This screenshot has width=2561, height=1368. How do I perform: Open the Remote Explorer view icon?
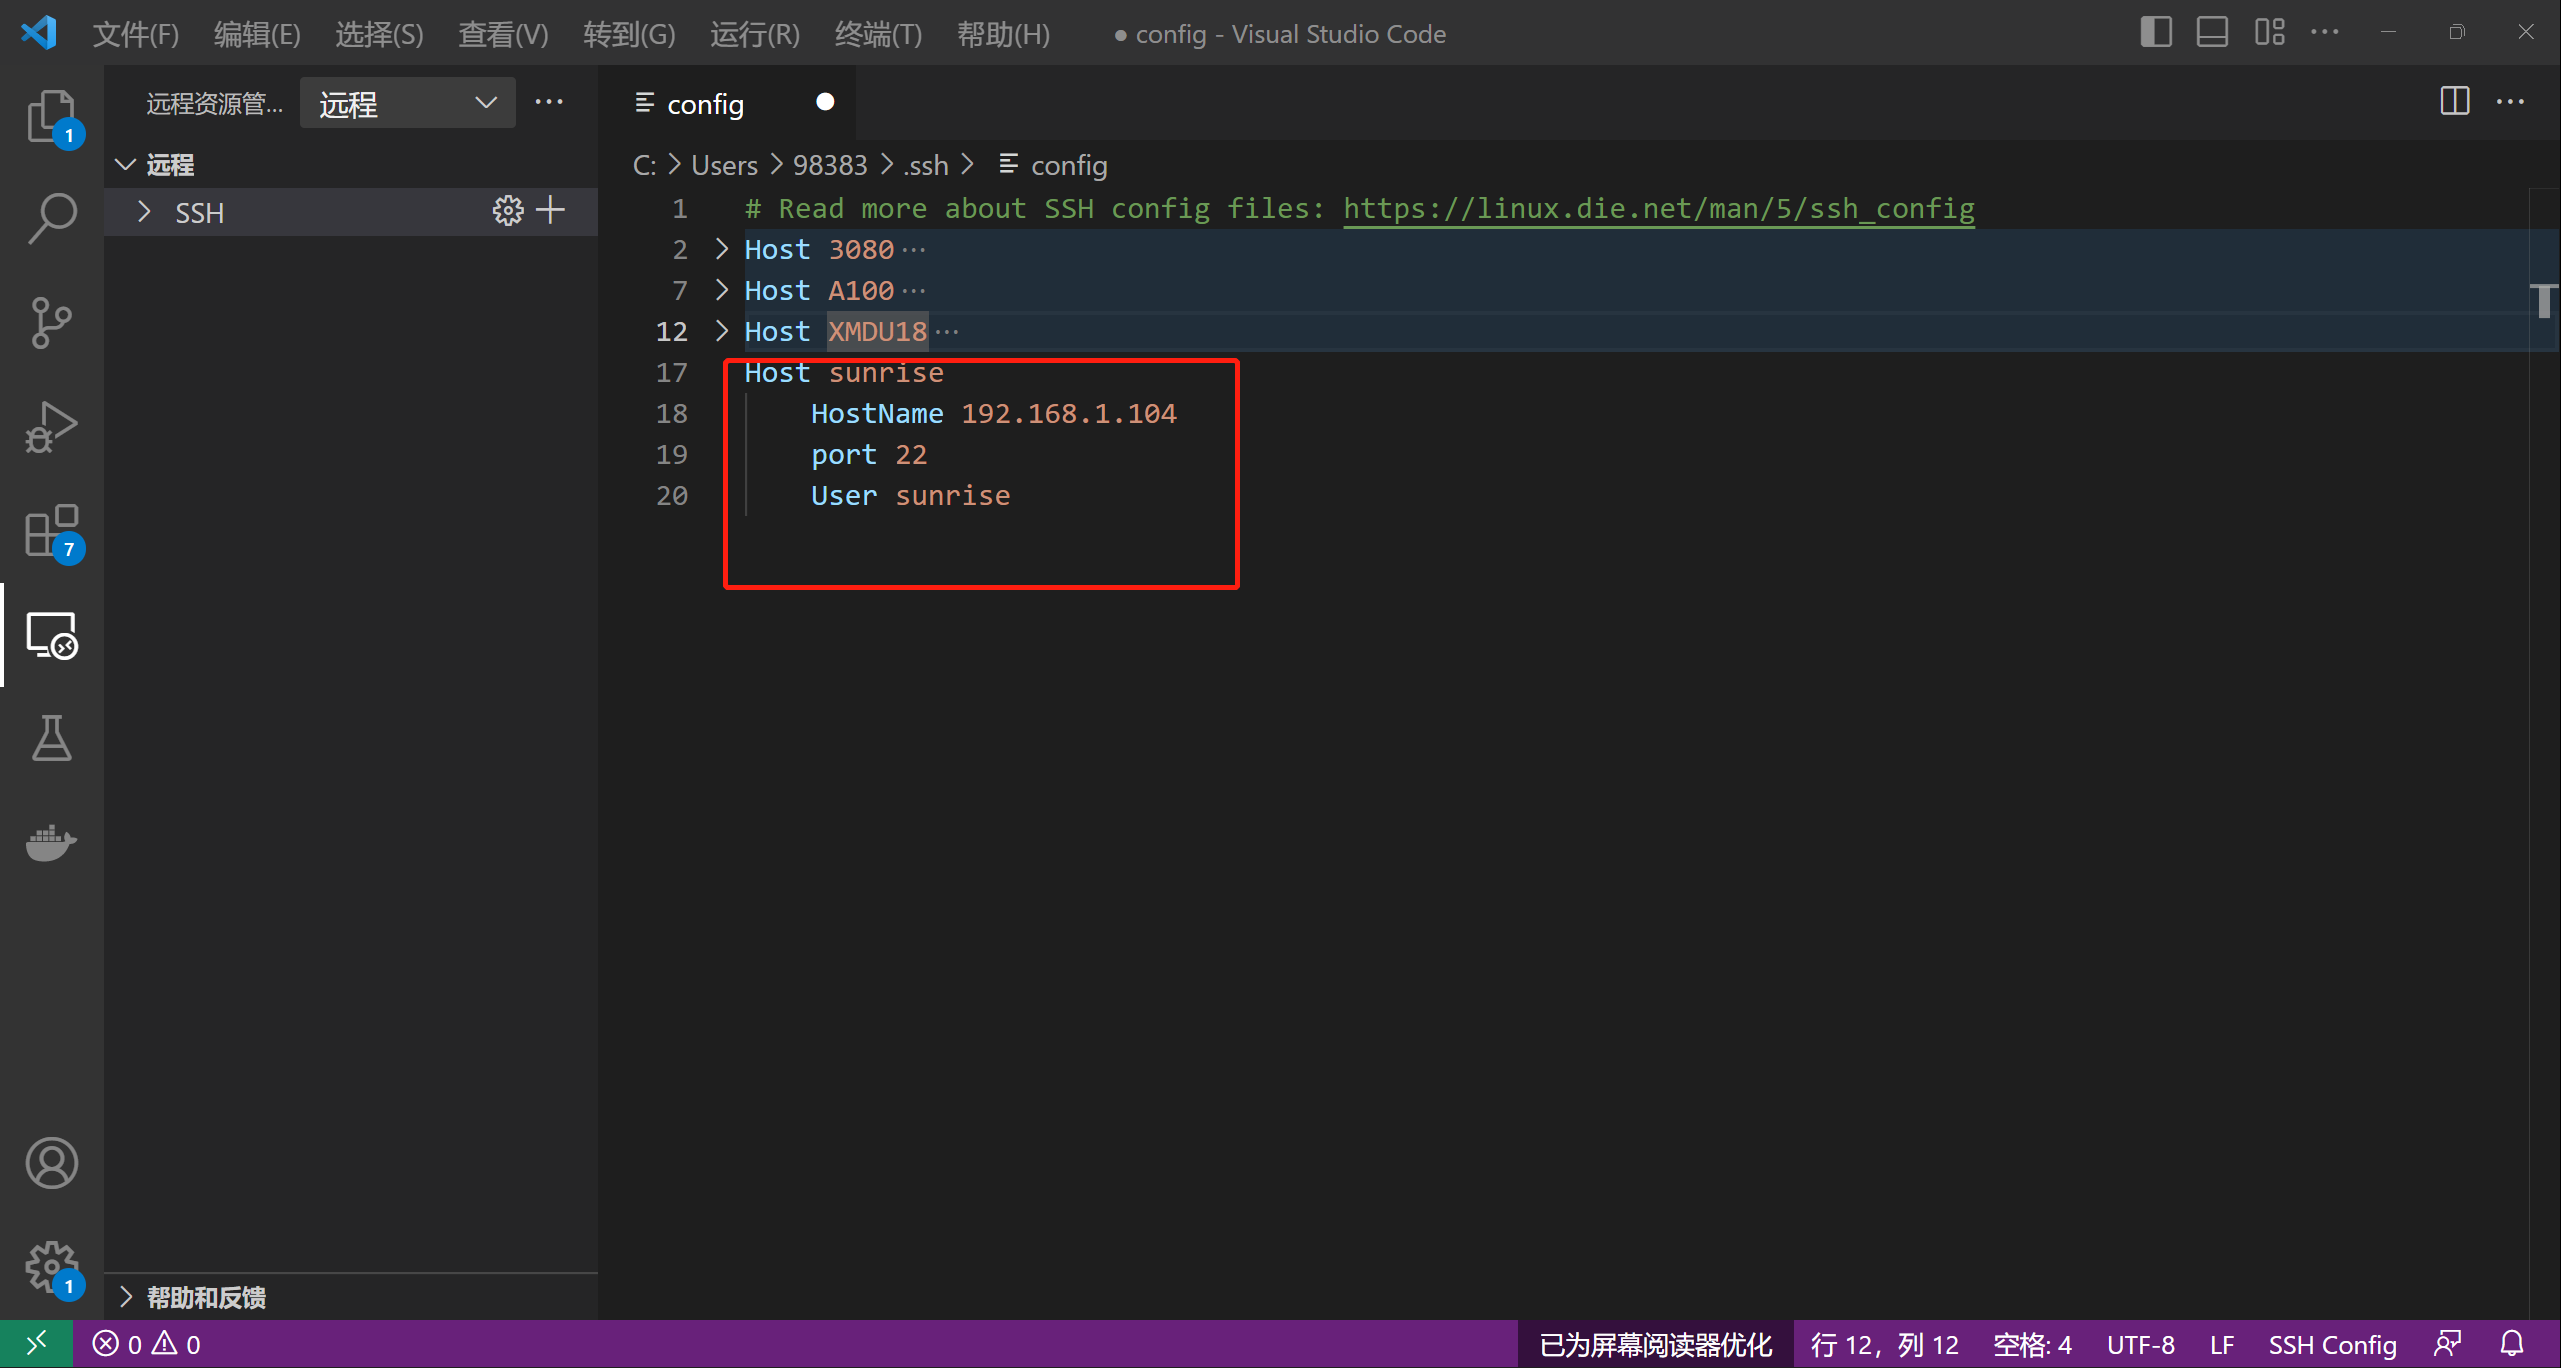point(51,635)
